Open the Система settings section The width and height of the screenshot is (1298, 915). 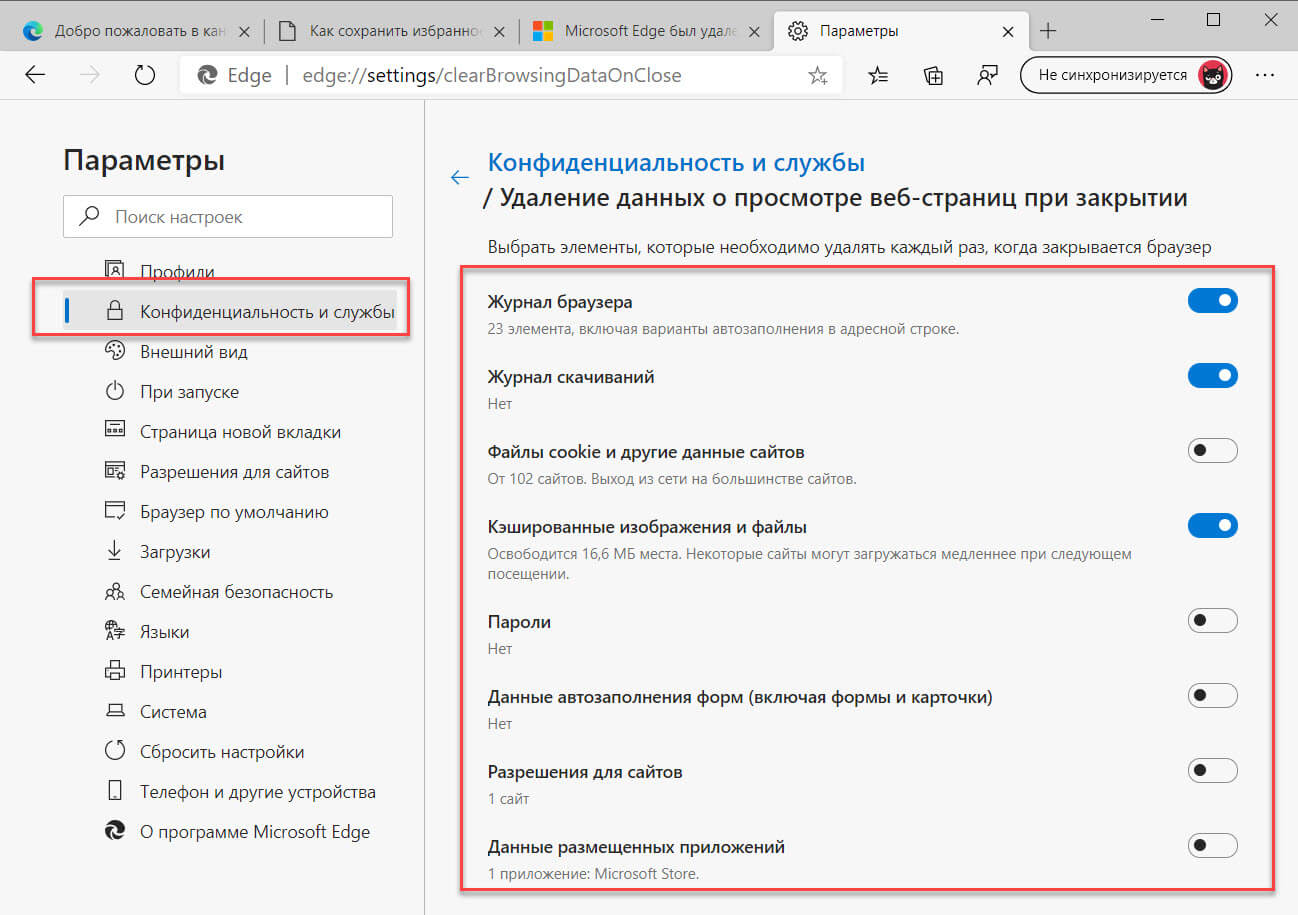(x=173, y=712)
